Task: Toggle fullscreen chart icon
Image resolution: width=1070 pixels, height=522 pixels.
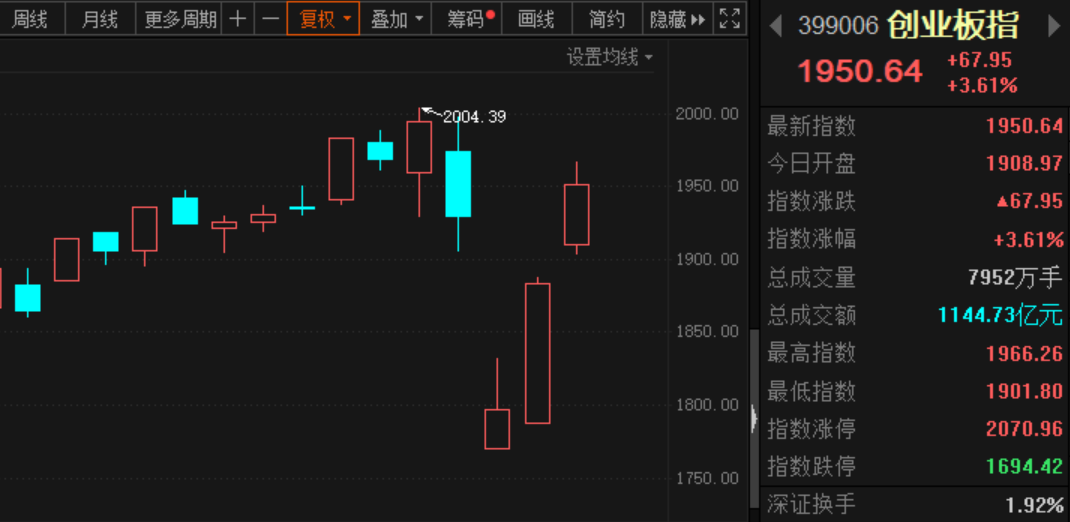Action: [729, 18]
